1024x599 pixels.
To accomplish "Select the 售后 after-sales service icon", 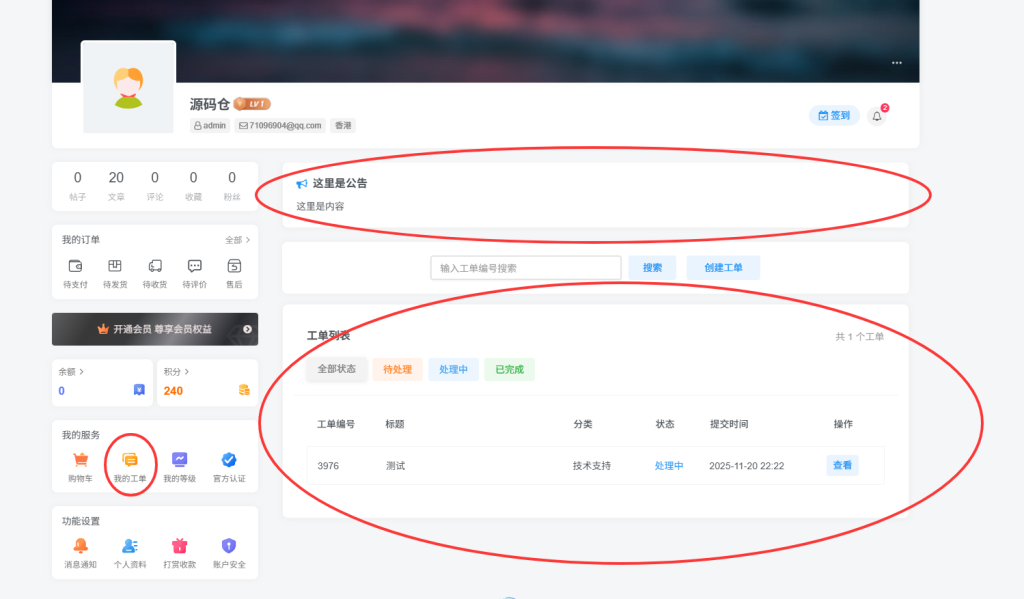I will [x=233, y=268].
